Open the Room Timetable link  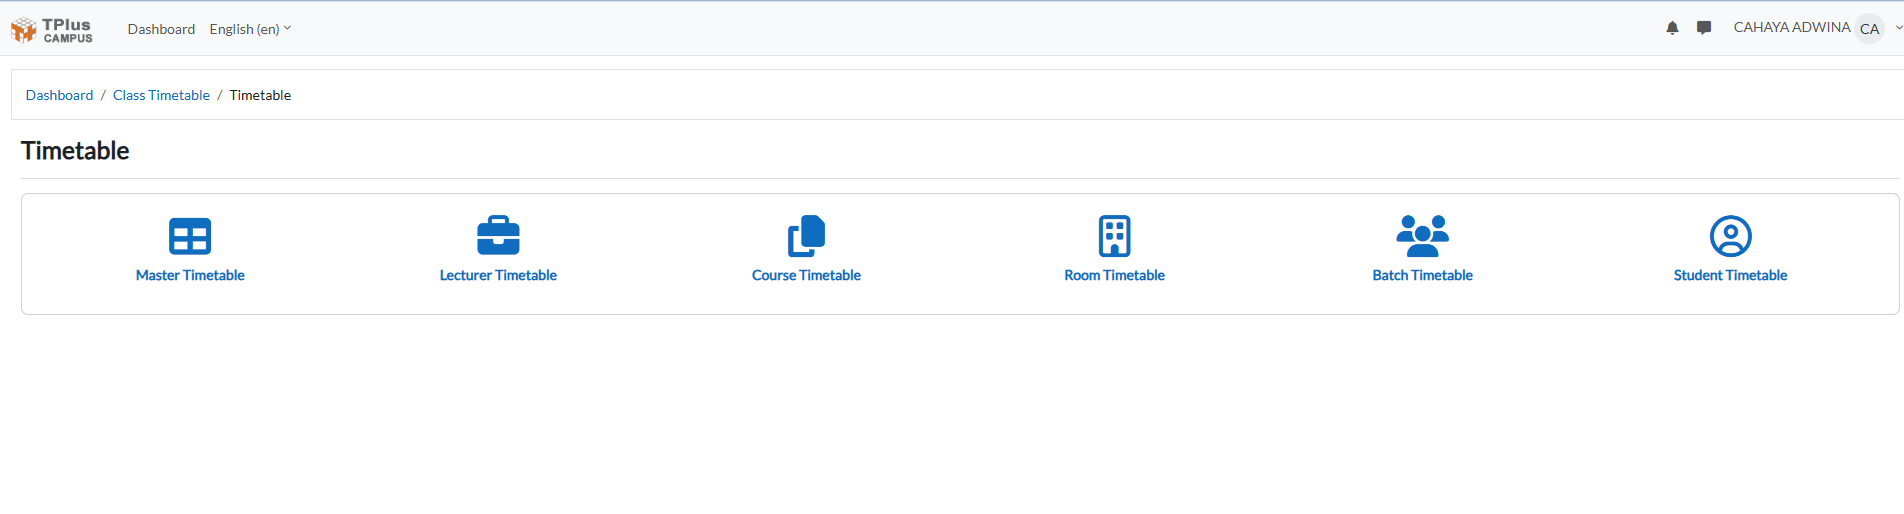coord(1114,275)
